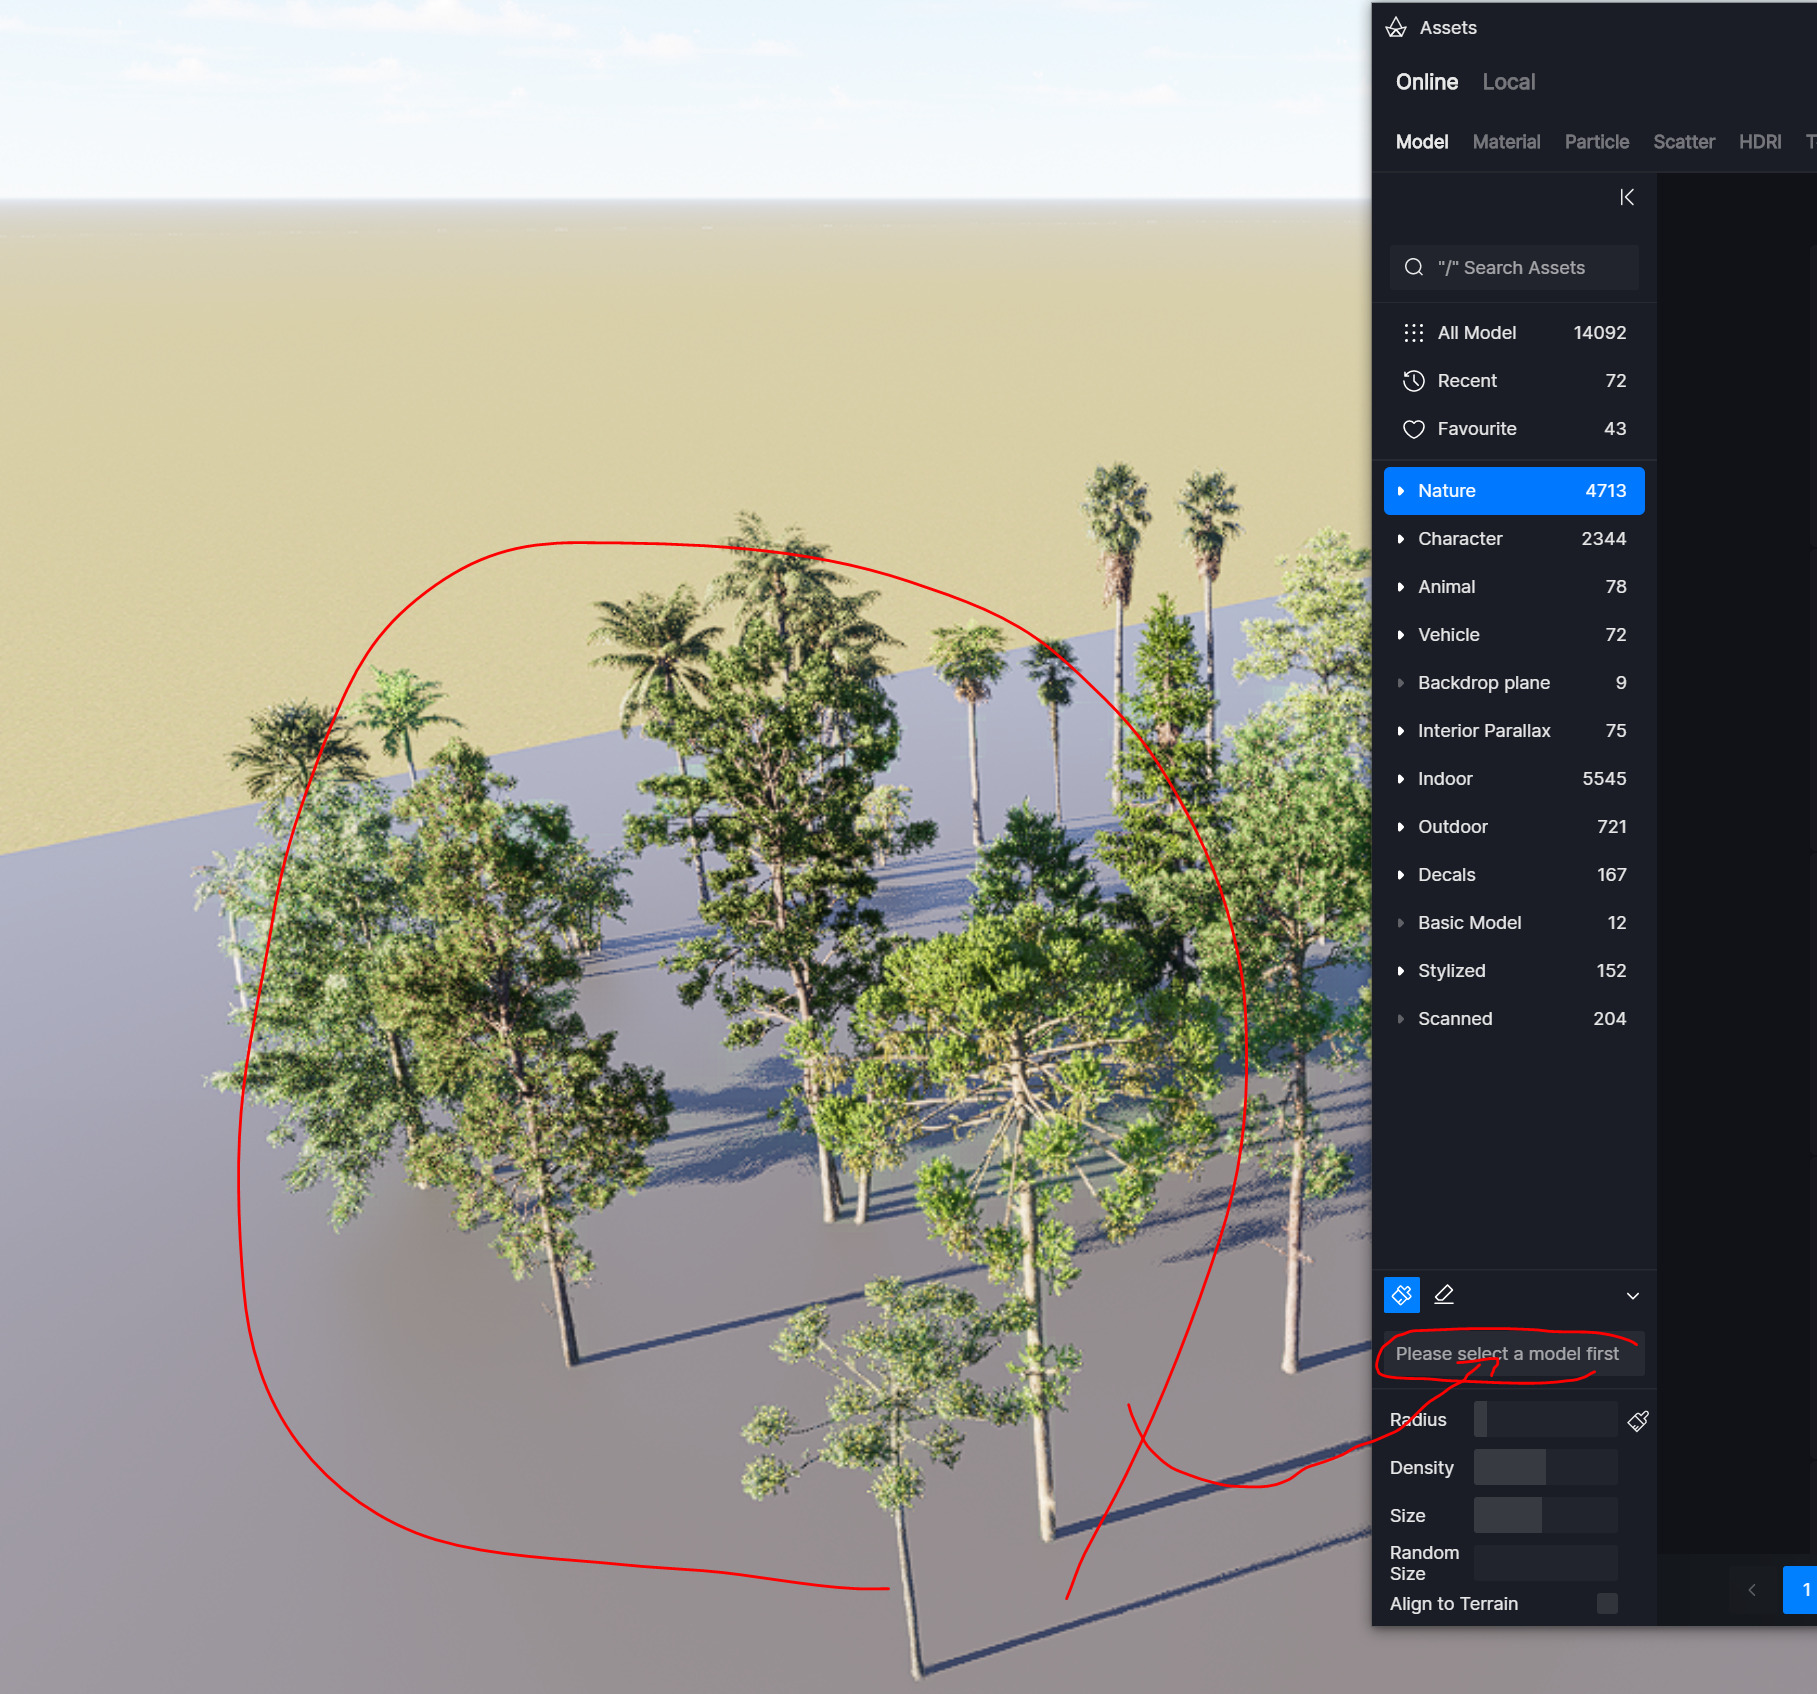The width and height of the screenshot is (1817, 1694).
Task: Switch to Online assets
Action: [1426, 82]
